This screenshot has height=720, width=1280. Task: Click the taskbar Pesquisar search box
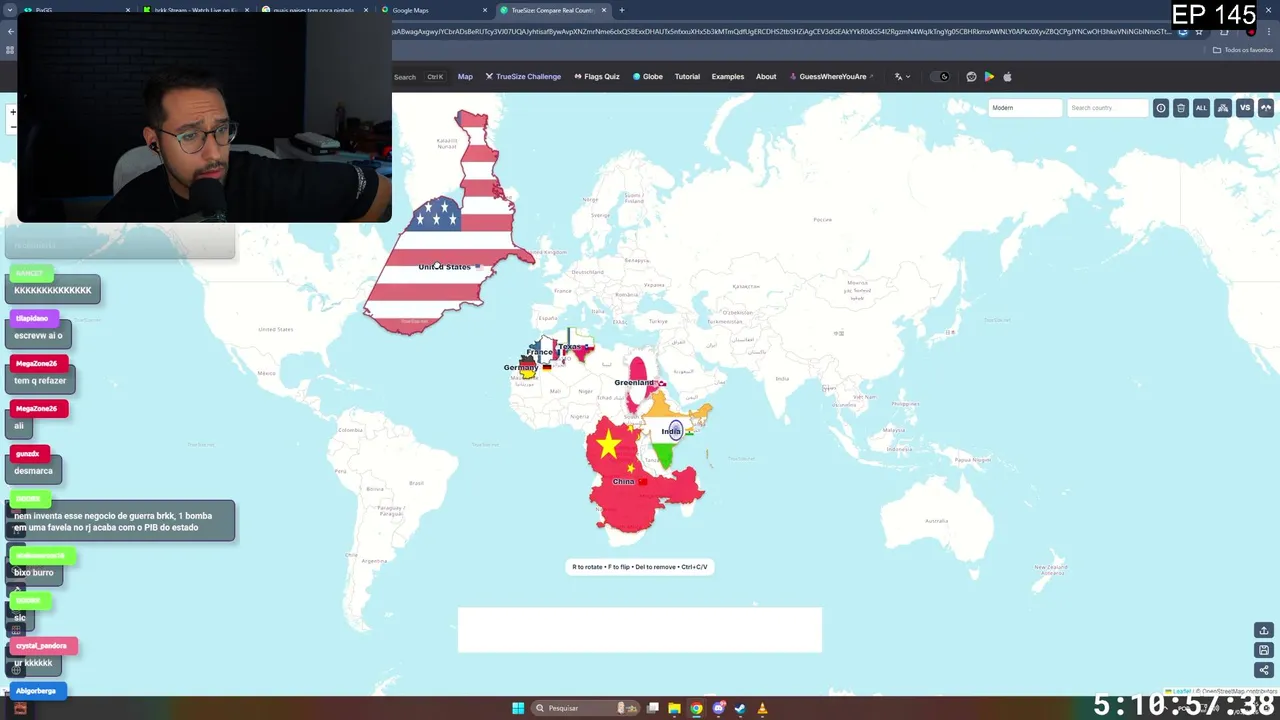click(586, 708)
